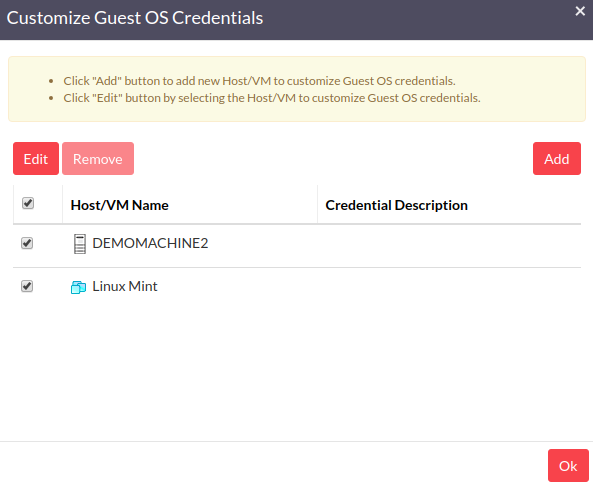Image resolution: width=593 pixels, height=488 pixels.
Task: Click the Credential Description column header
Action: pyautogui.click(x=396, y=205)
